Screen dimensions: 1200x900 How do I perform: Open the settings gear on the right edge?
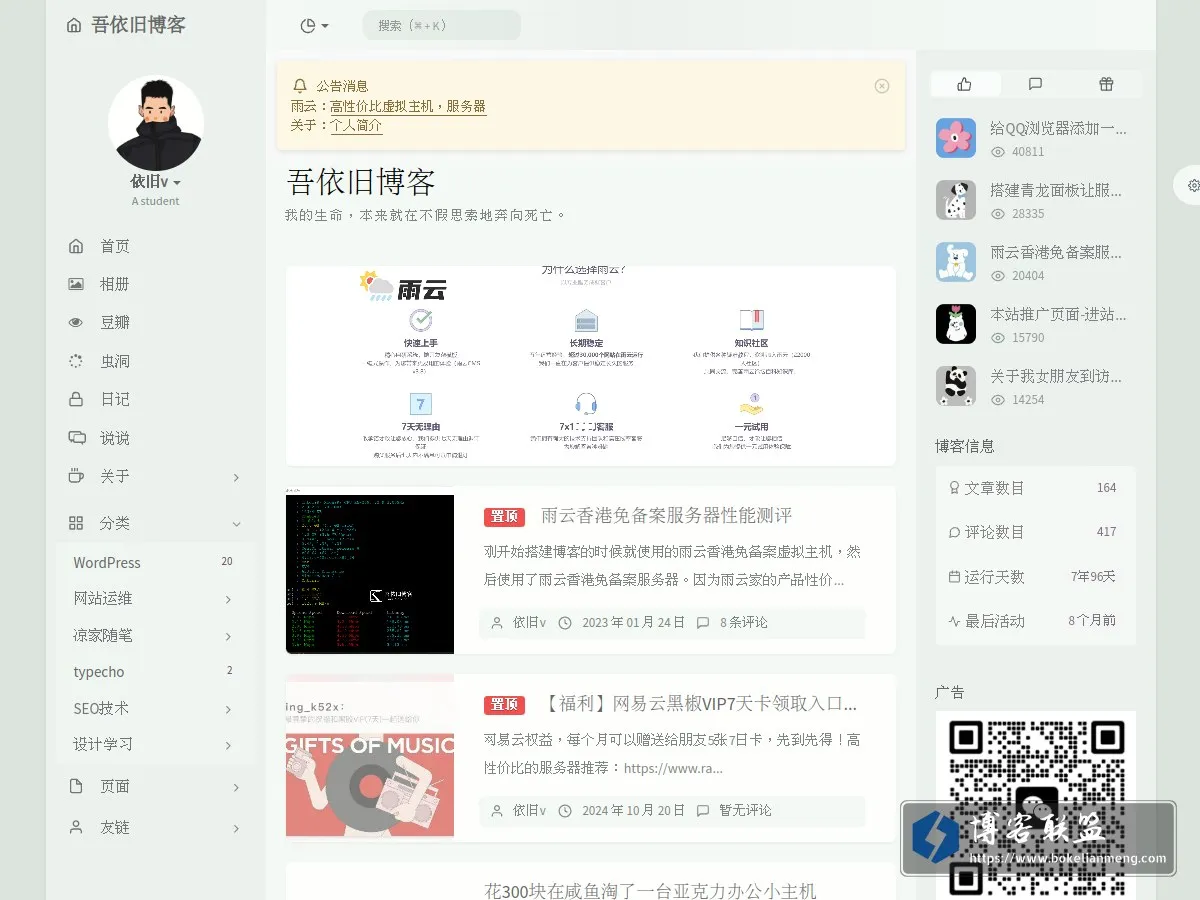coord(1193,185)
